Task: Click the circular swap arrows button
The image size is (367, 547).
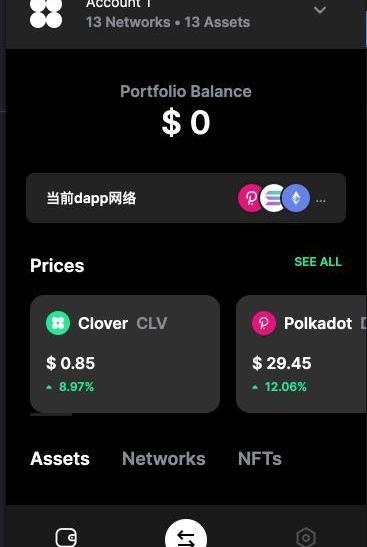Action: pos(186,534)
